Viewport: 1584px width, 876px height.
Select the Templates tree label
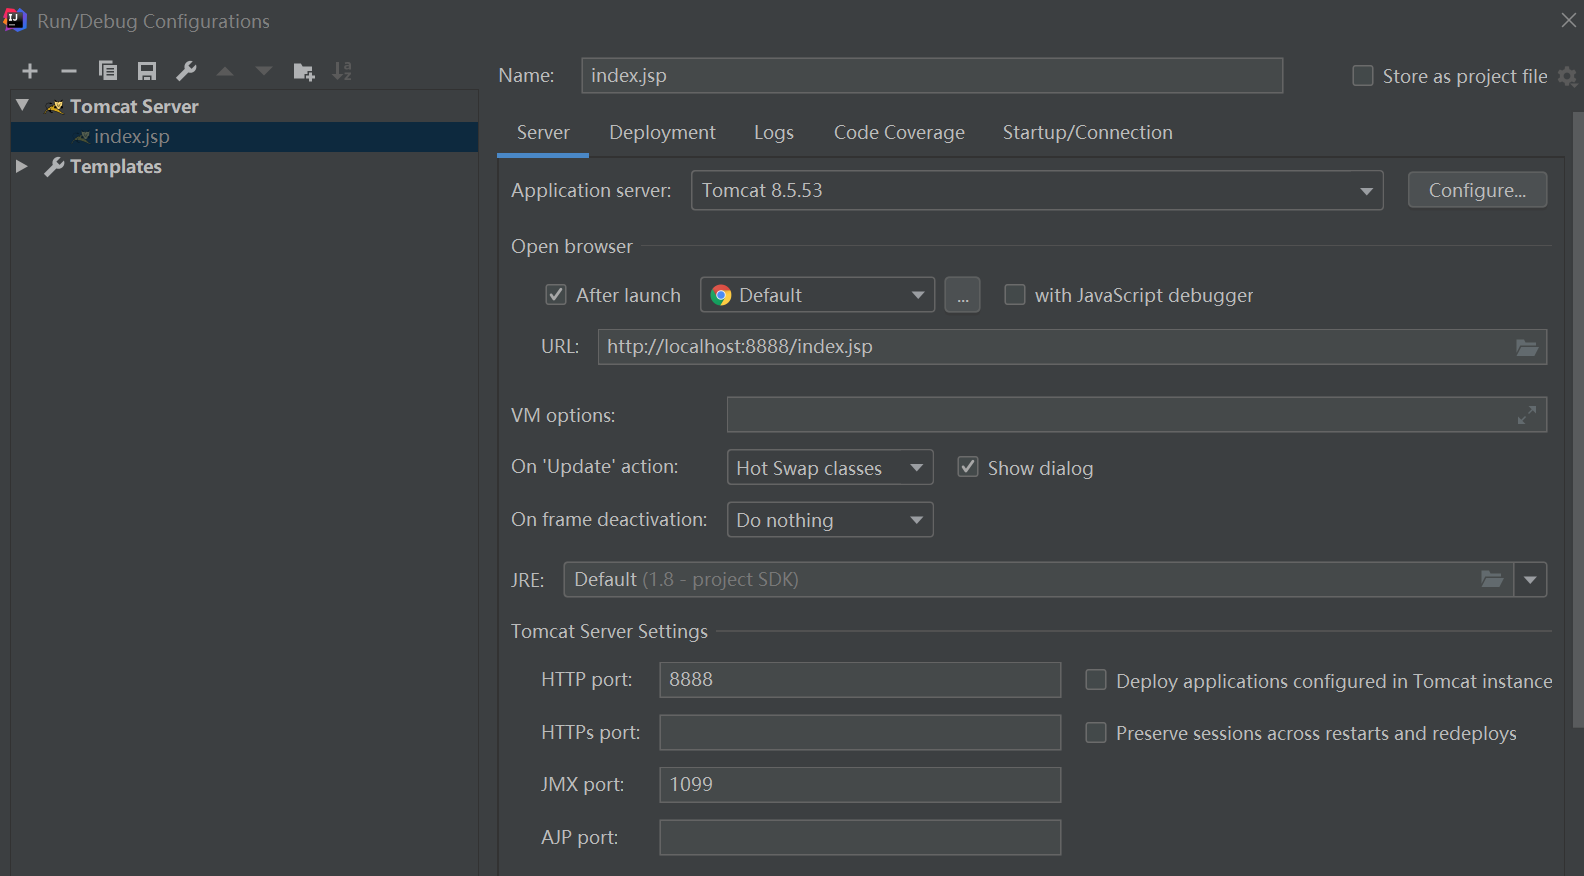point(116,167)
